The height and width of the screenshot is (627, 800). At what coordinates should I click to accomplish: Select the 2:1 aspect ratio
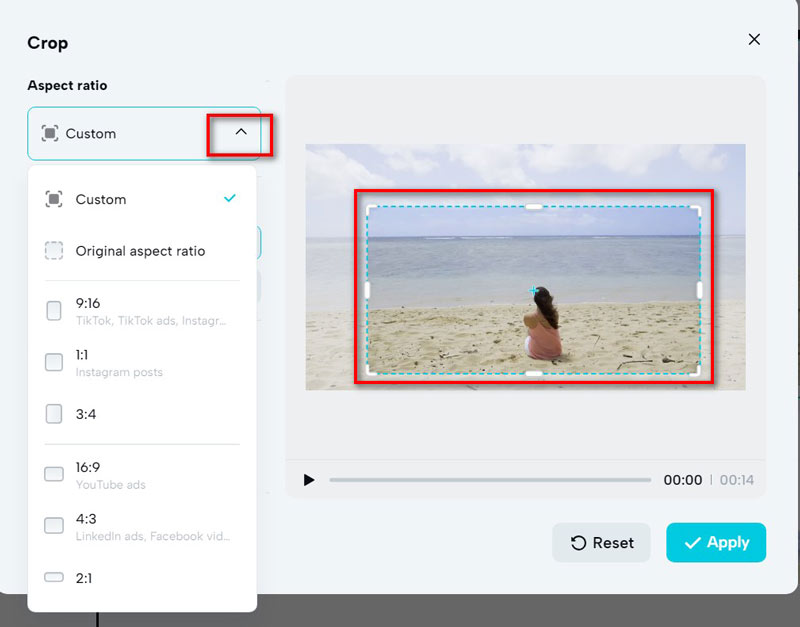tap(142, 578)
